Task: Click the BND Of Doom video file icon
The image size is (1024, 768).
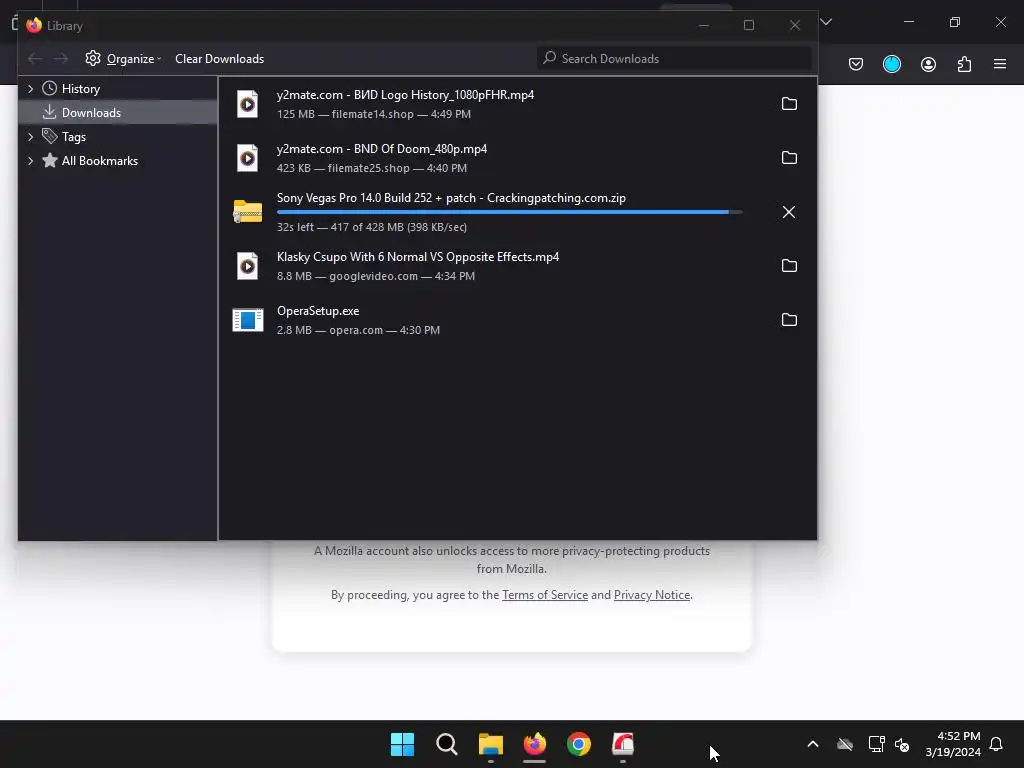Action: point(248,158)
